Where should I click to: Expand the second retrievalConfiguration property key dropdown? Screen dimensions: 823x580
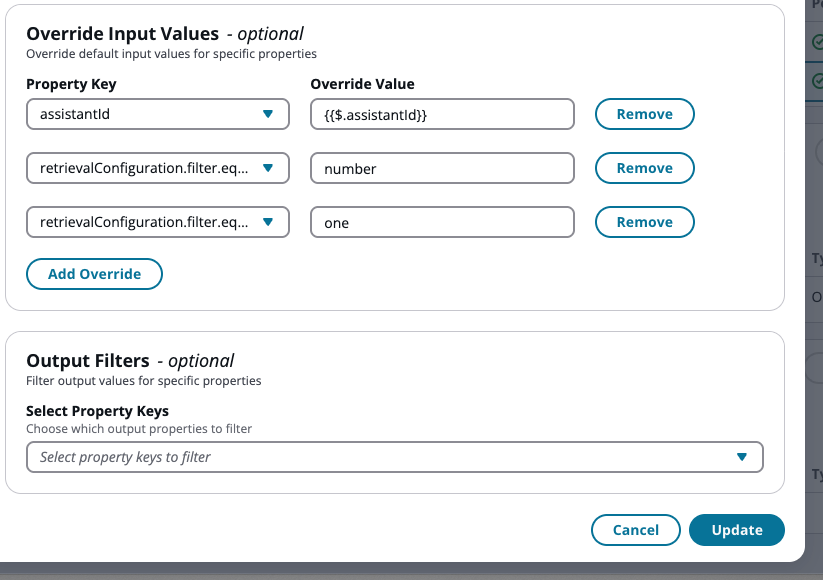coord(155,168)
